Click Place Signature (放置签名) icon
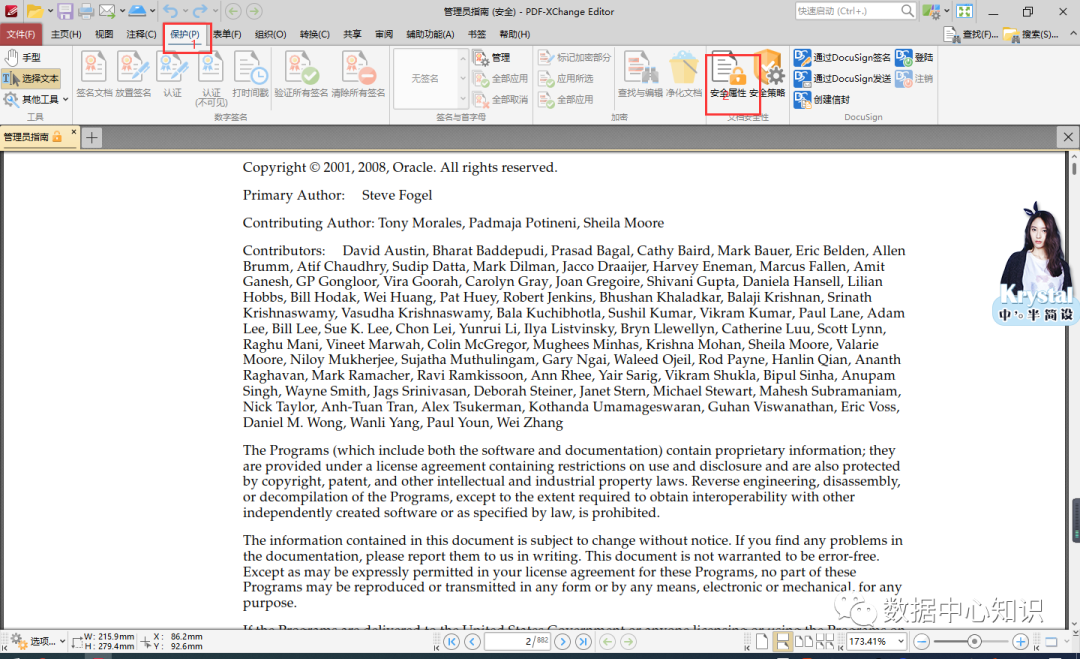 [134, 74]
